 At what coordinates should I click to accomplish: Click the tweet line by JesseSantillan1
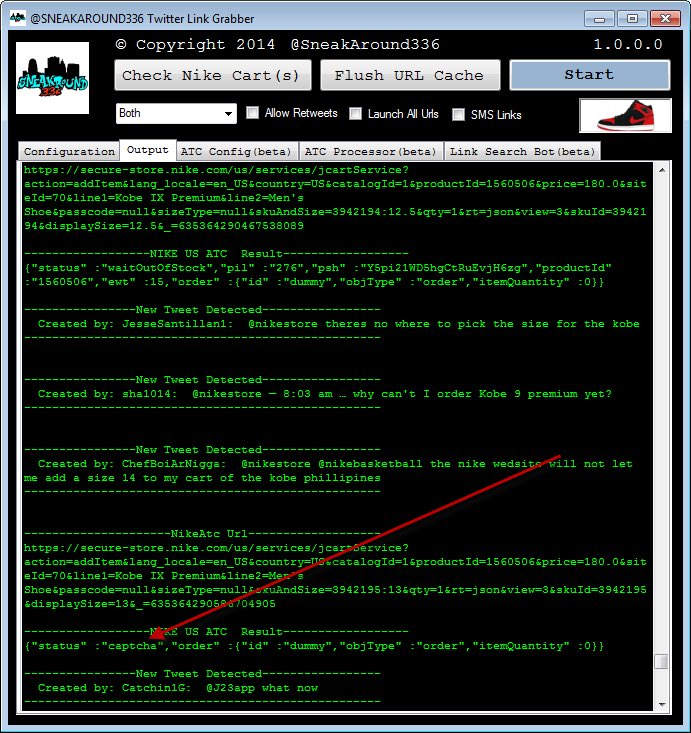[x=338, y=324]
